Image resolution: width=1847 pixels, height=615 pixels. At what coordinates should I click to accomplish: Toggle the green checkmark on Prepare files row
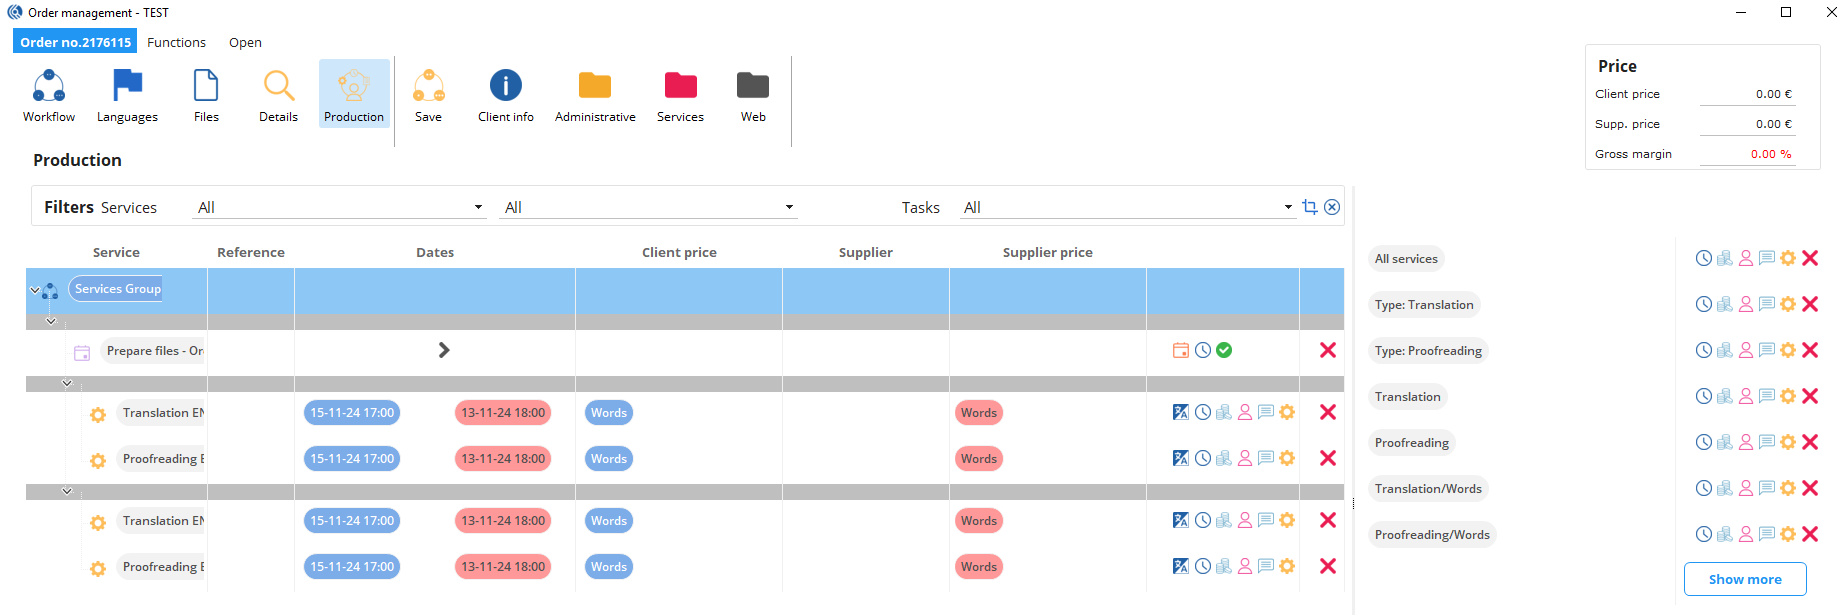pyautogui.click(x=1224, y=351)
